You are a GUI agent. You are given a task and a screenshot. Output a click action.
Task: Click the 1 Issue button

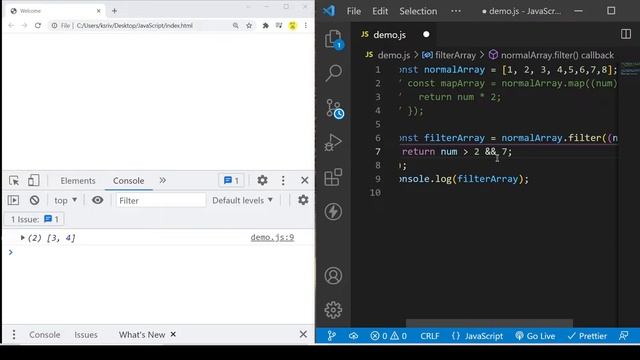click(x=34, y=219)
